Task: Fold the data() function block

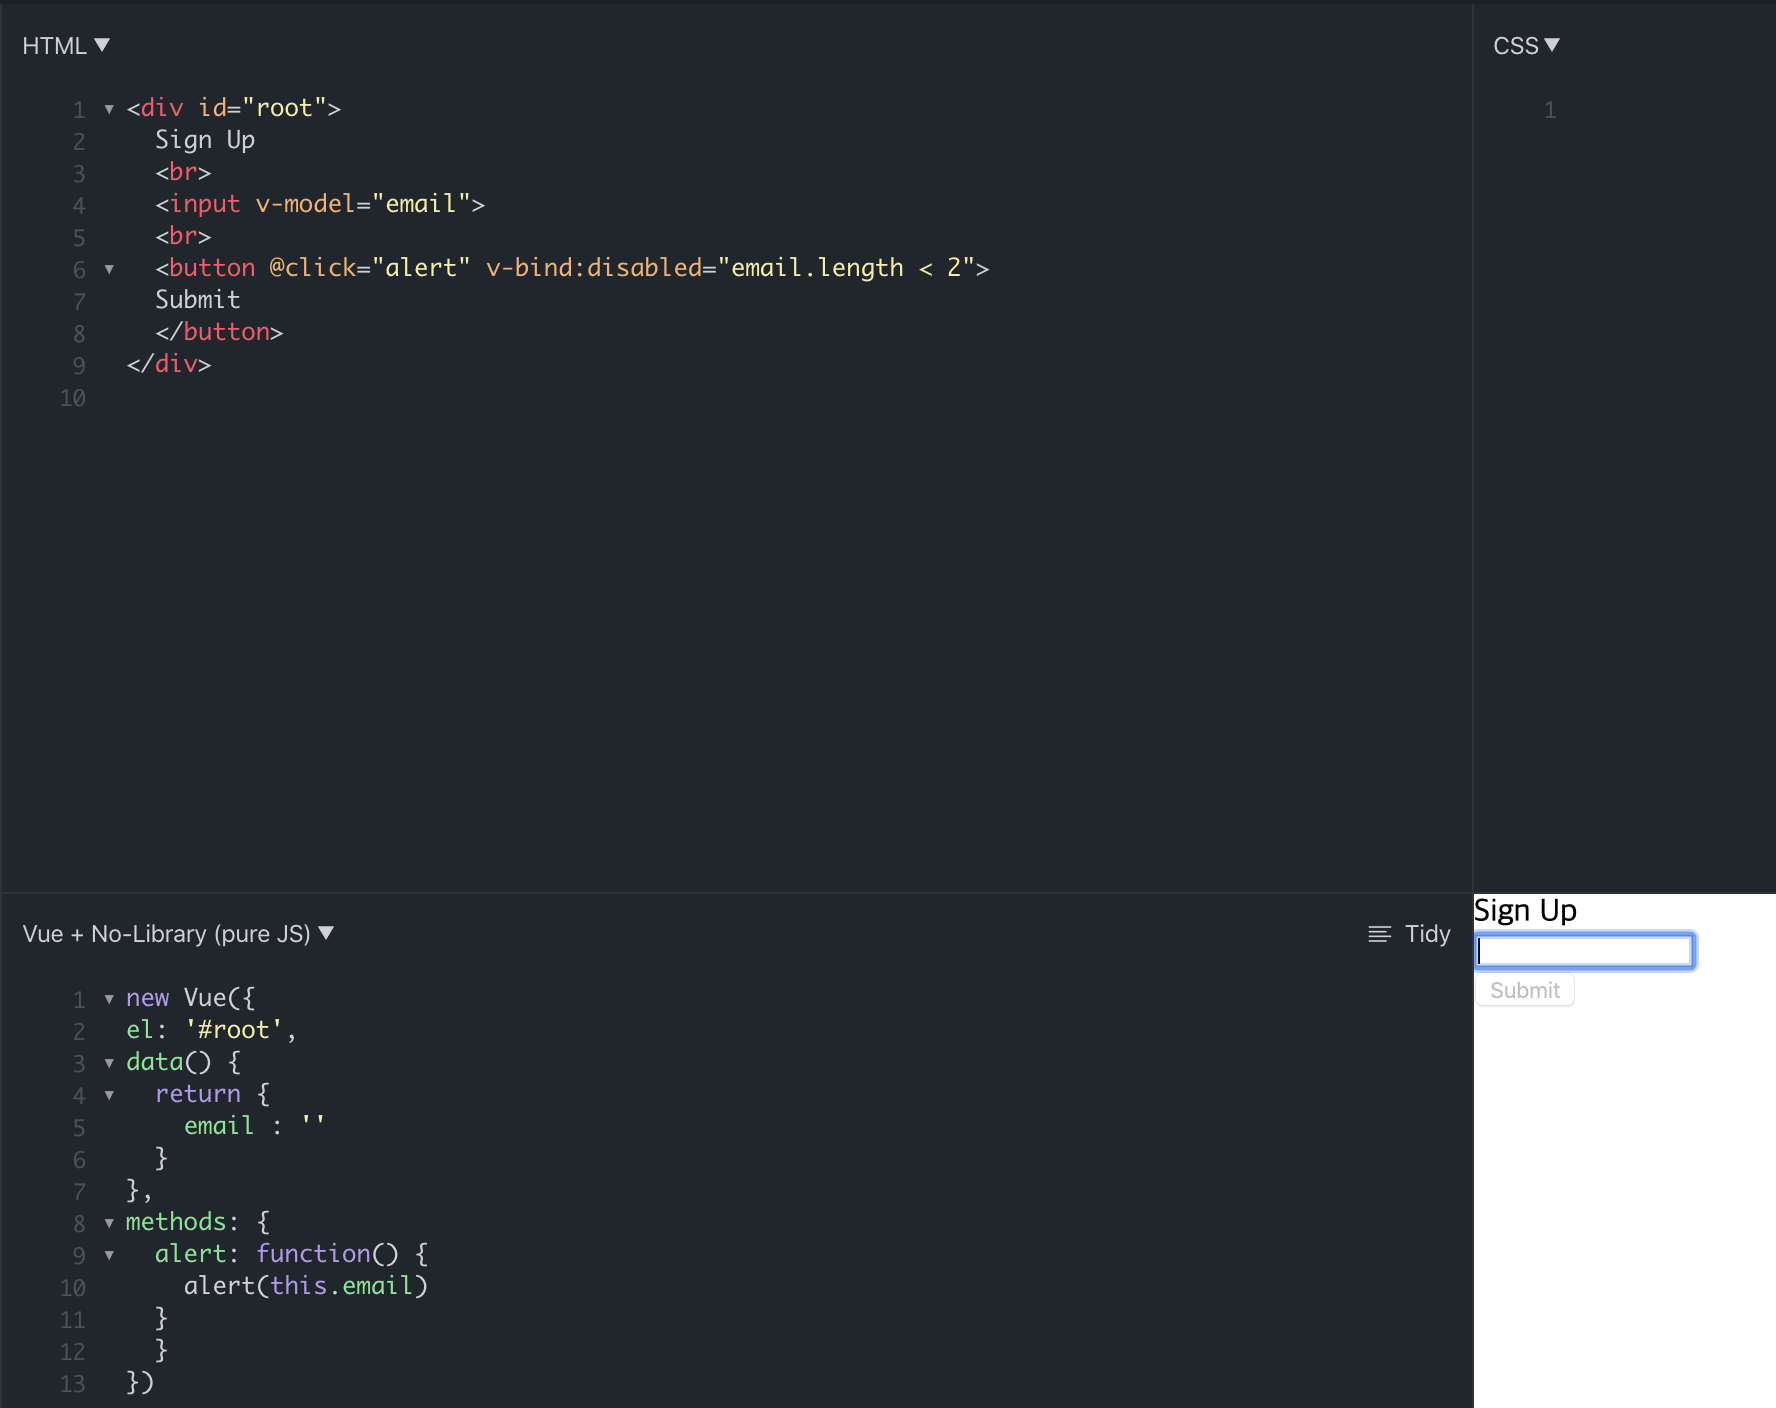Action: [x=109, y=1063]
